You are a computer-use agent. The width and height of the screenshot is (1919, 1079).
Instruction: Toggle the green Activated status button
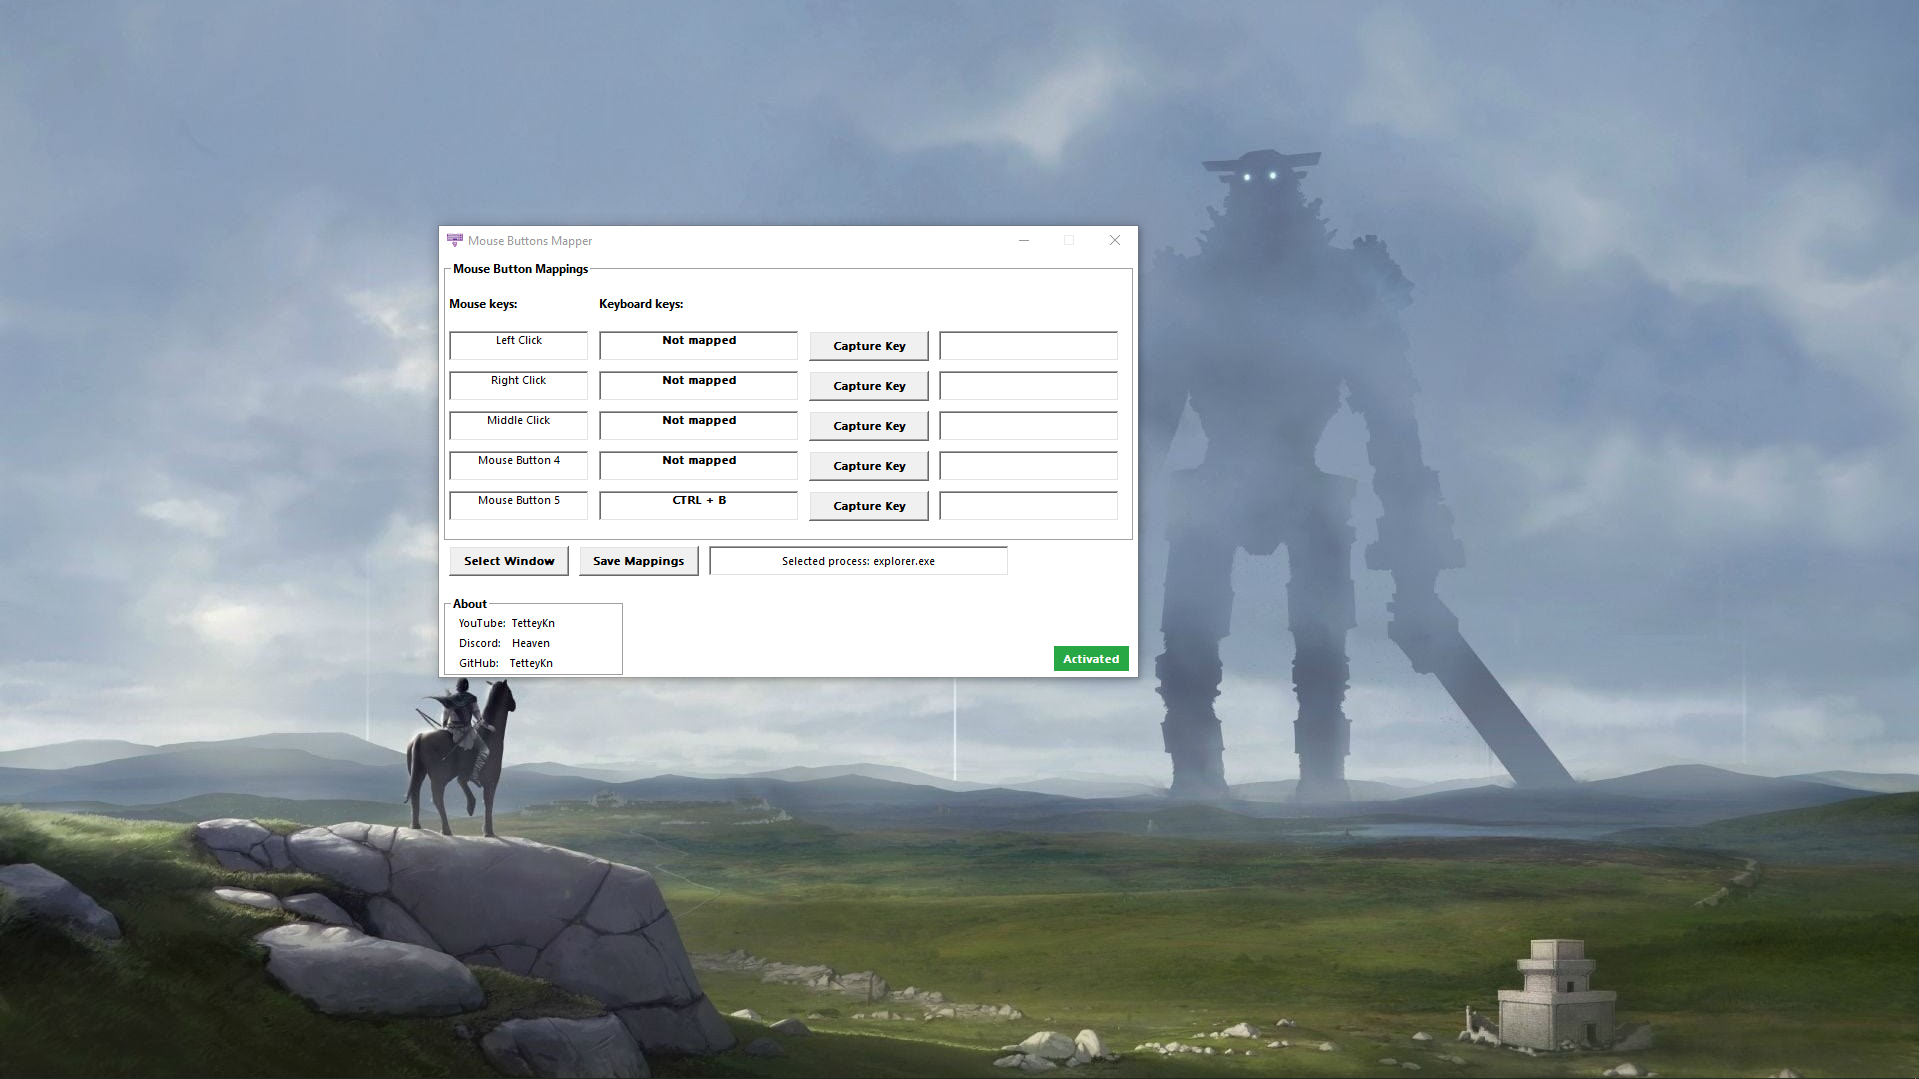click(1090, 658)
